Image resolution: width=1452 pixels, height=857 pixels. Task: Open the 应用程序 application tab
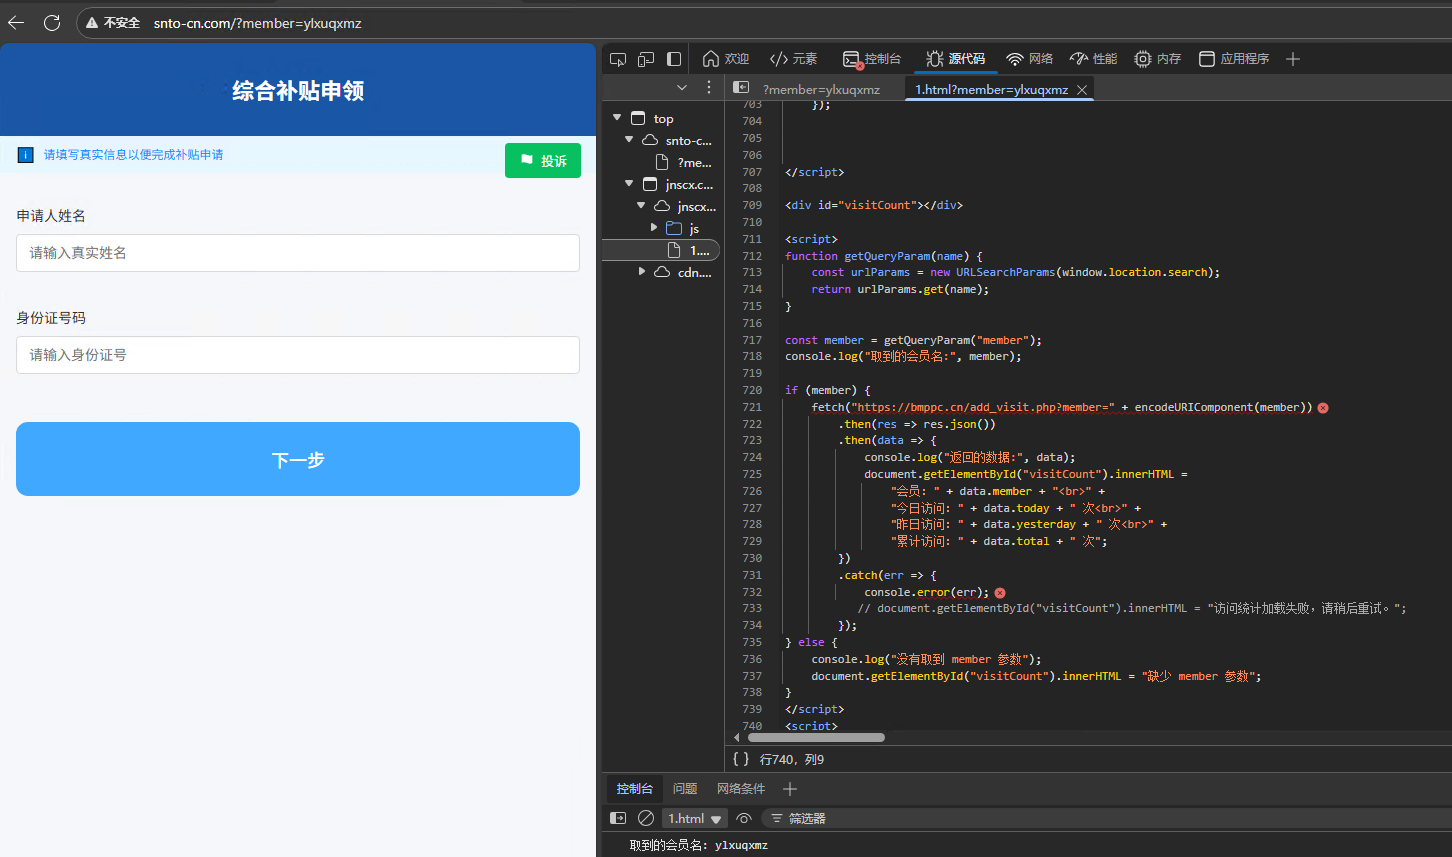[1234, 59]
